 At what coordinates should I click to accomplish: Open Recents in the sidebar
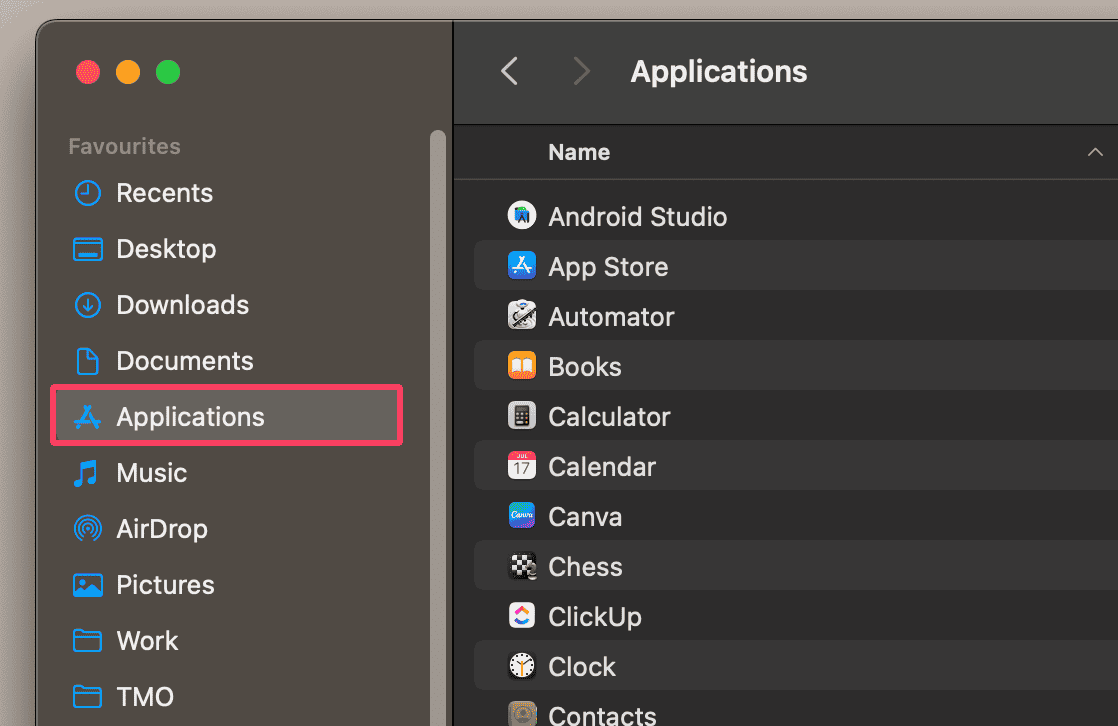click(164, 193)
